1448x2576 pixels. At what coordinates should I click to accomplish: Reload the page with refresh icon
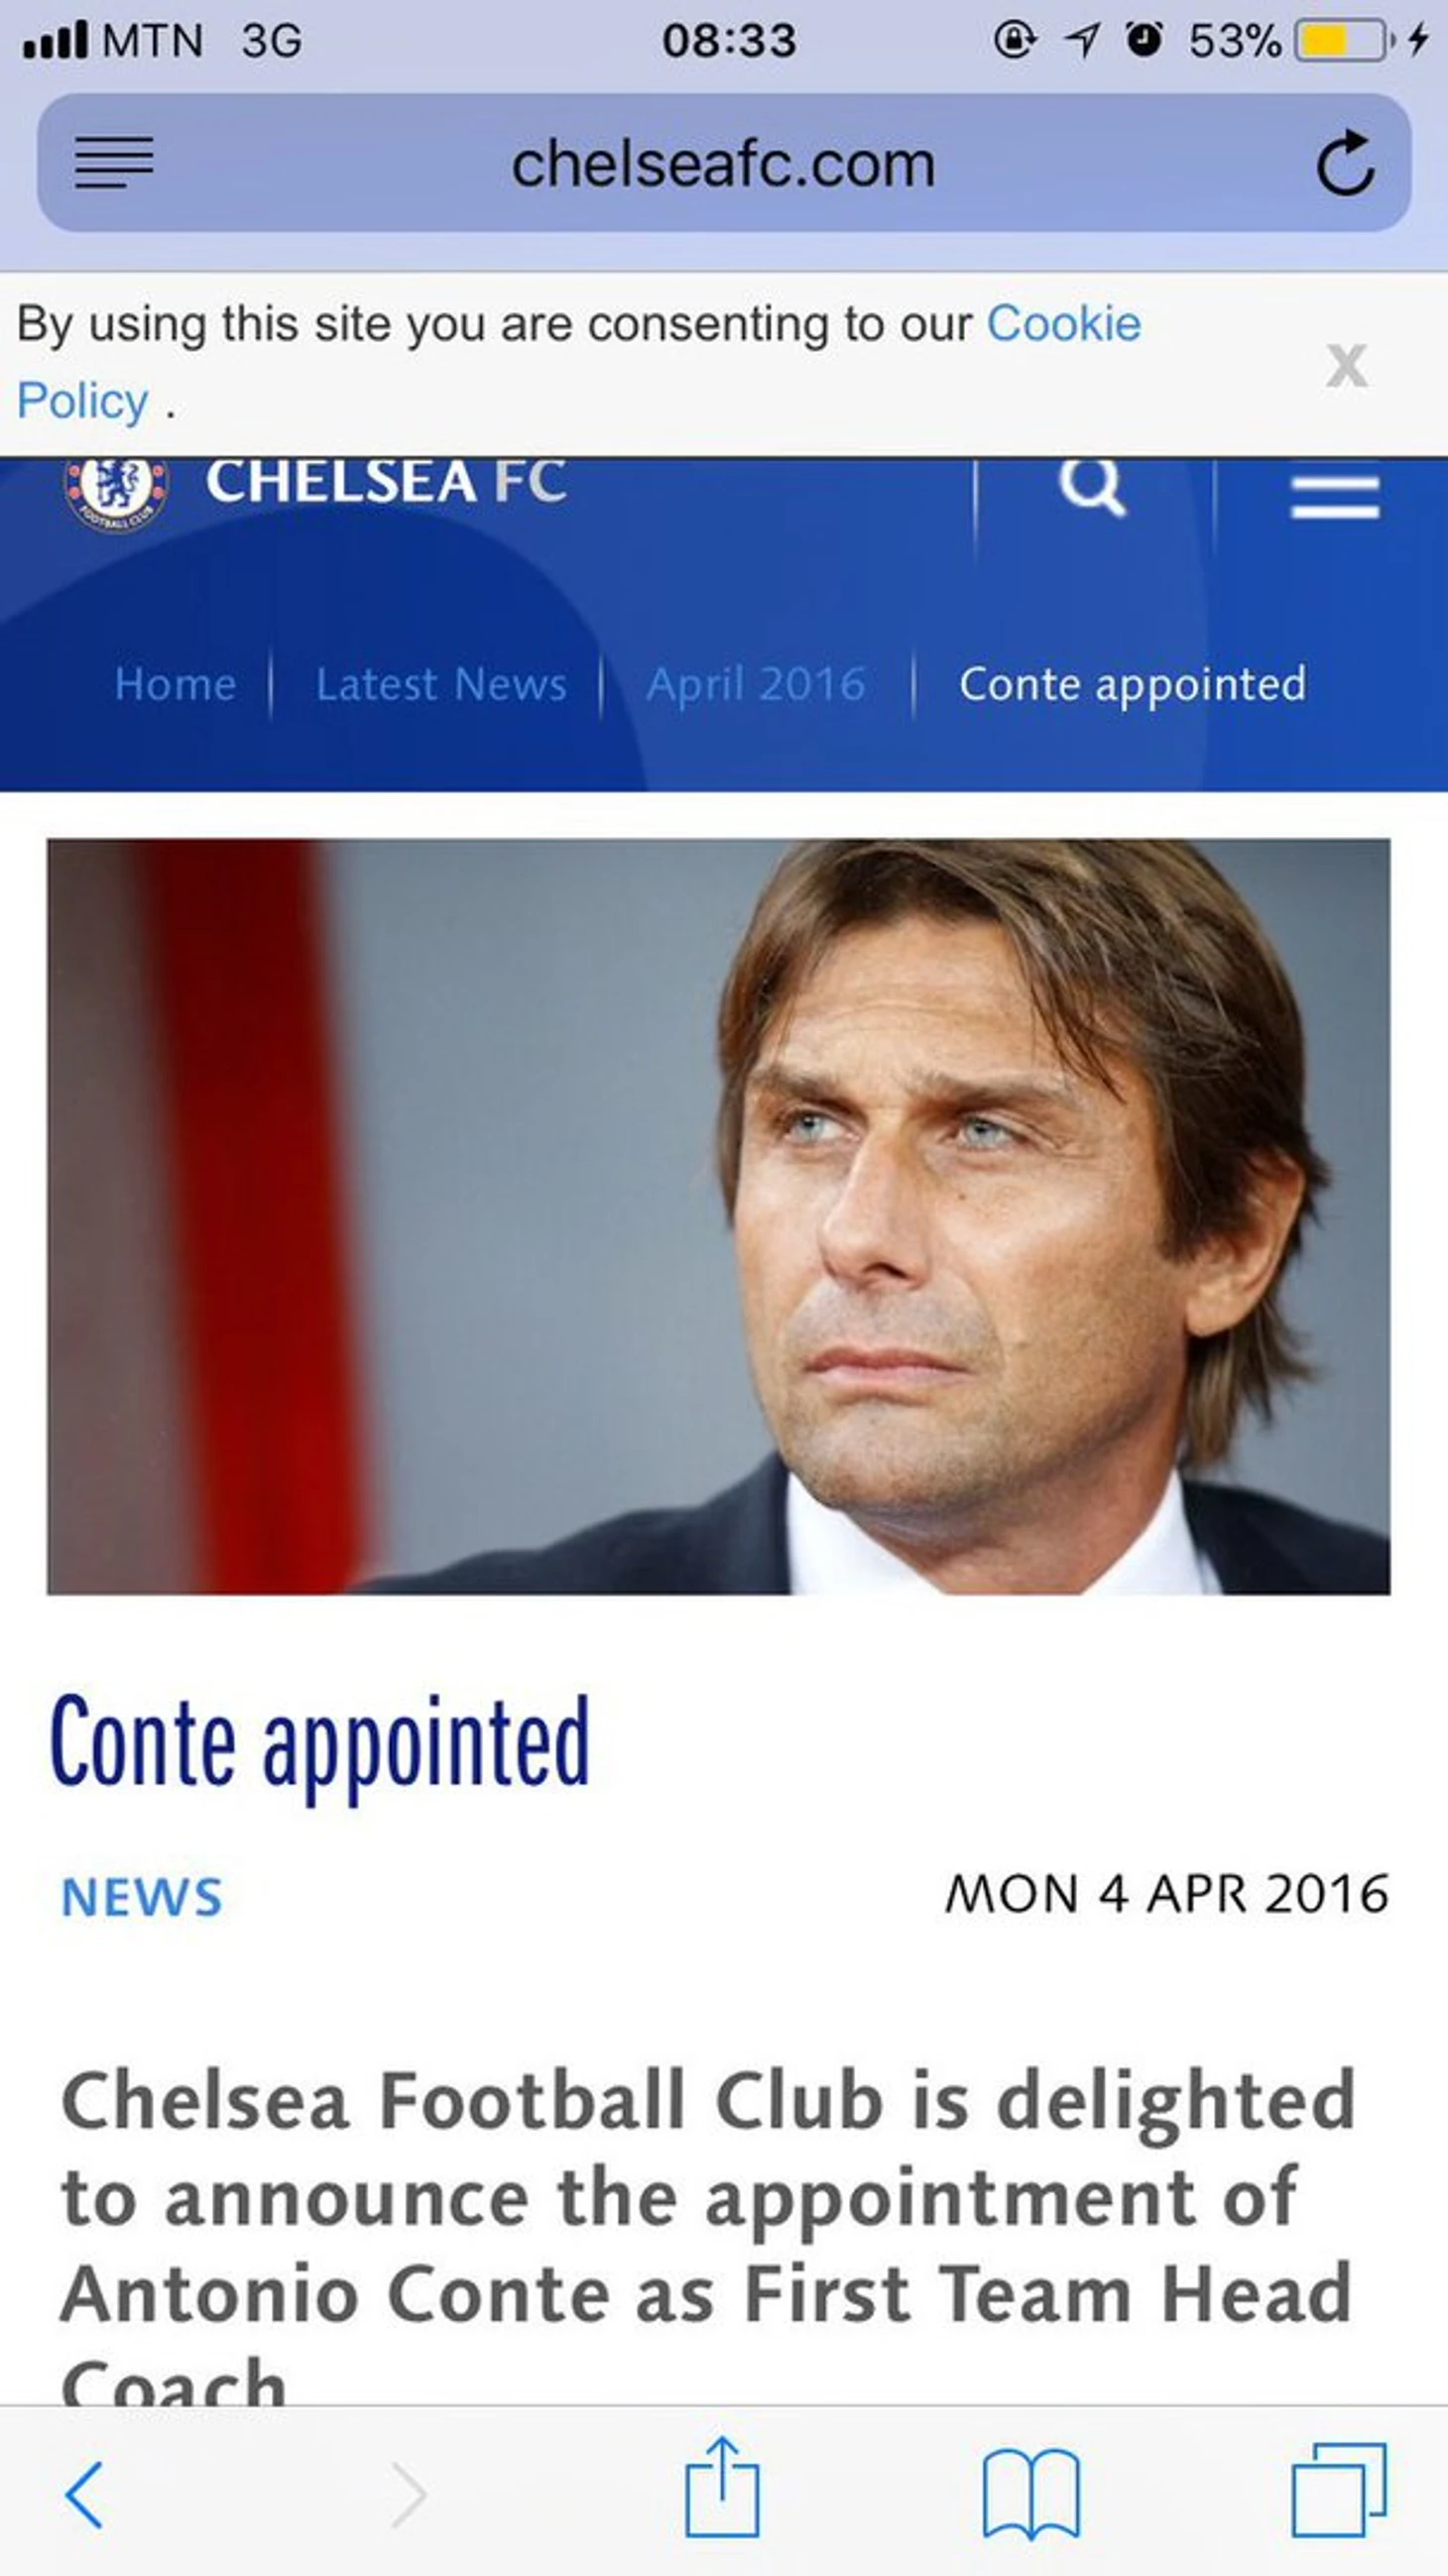[1345, 162]
